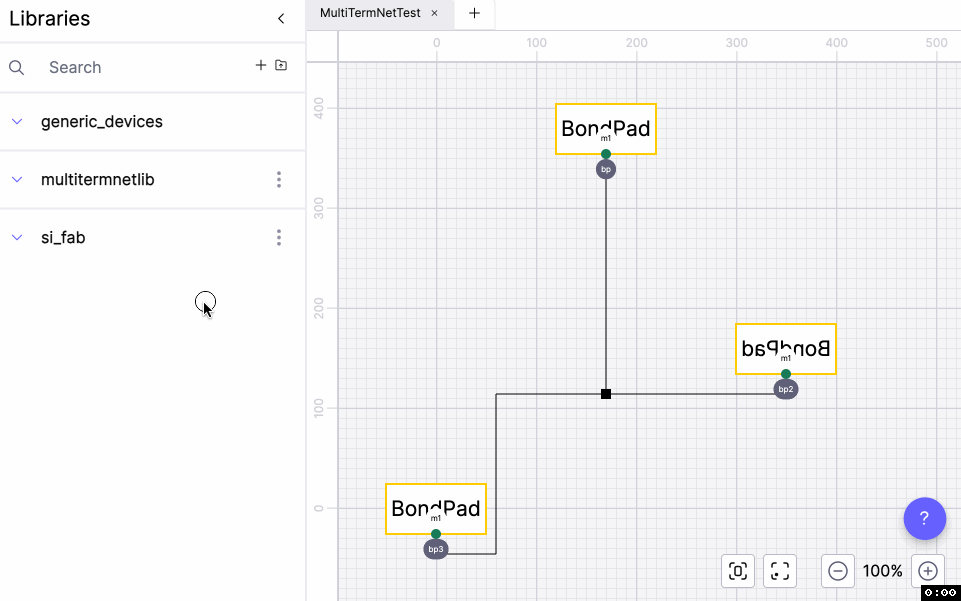Click the zoom out minus button
The width and height of the screenshot is (961, 601).
[x=838, y=571]
